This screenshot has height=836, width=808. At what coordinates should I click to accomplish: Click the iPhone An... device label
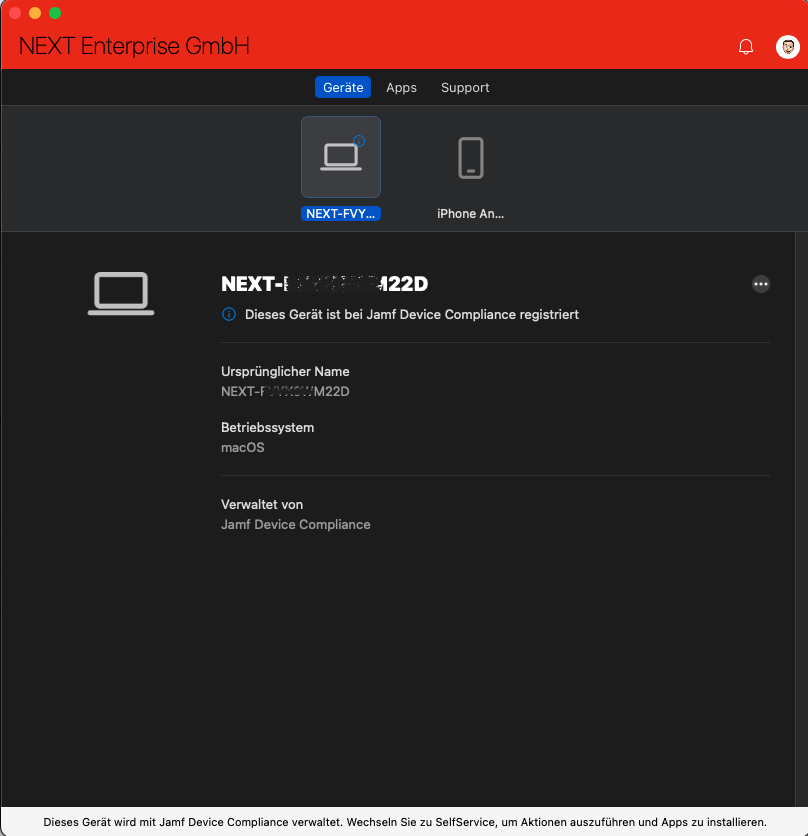(470, 214)
